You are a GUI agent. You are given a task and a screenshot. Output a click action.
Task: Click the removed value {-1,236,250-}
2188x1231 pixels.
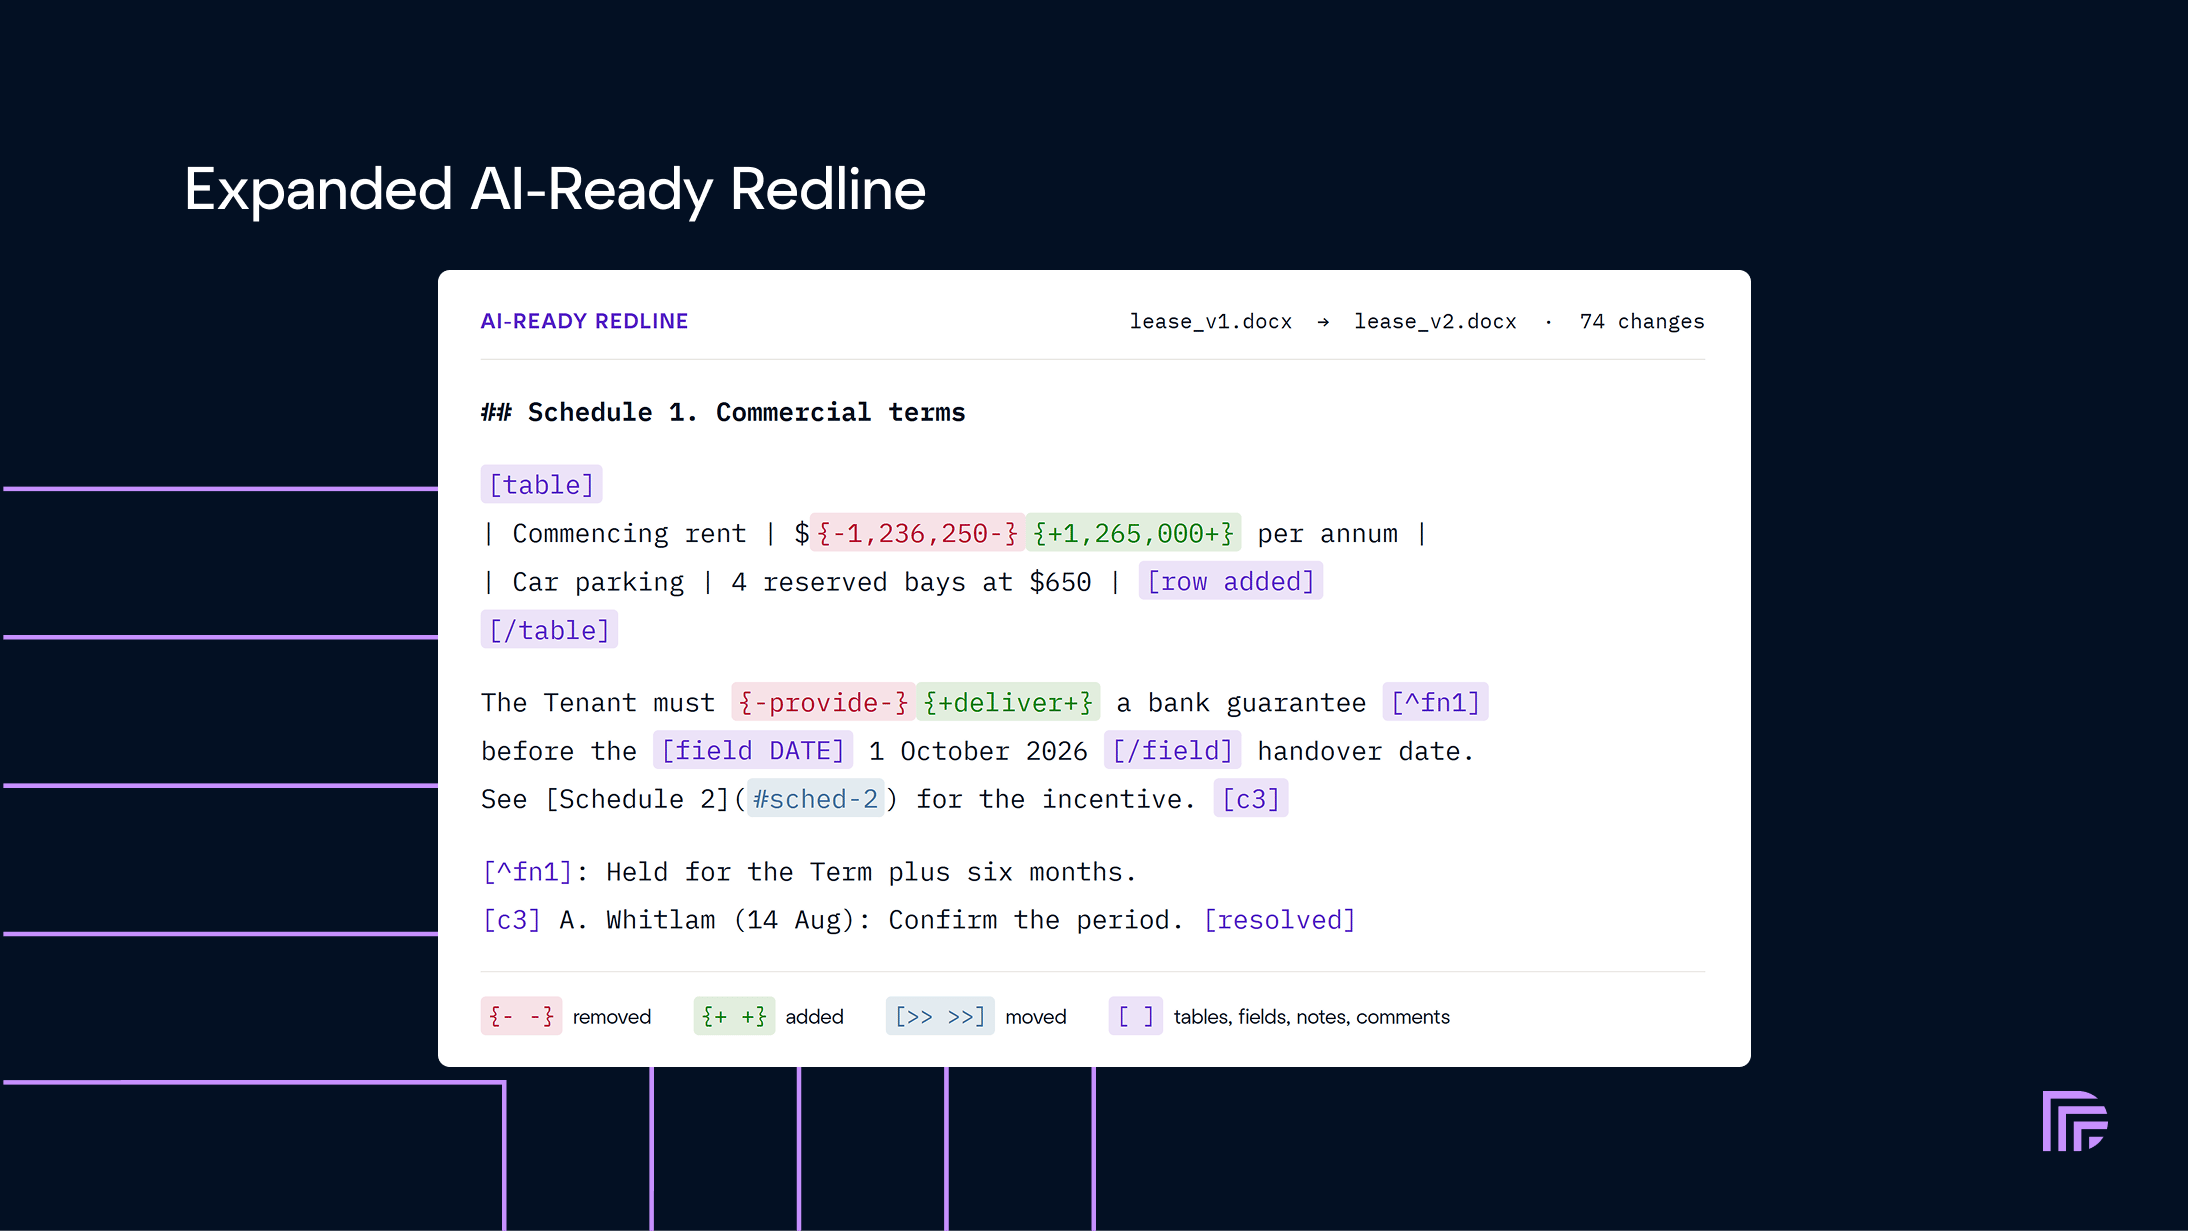pos(917,533)
